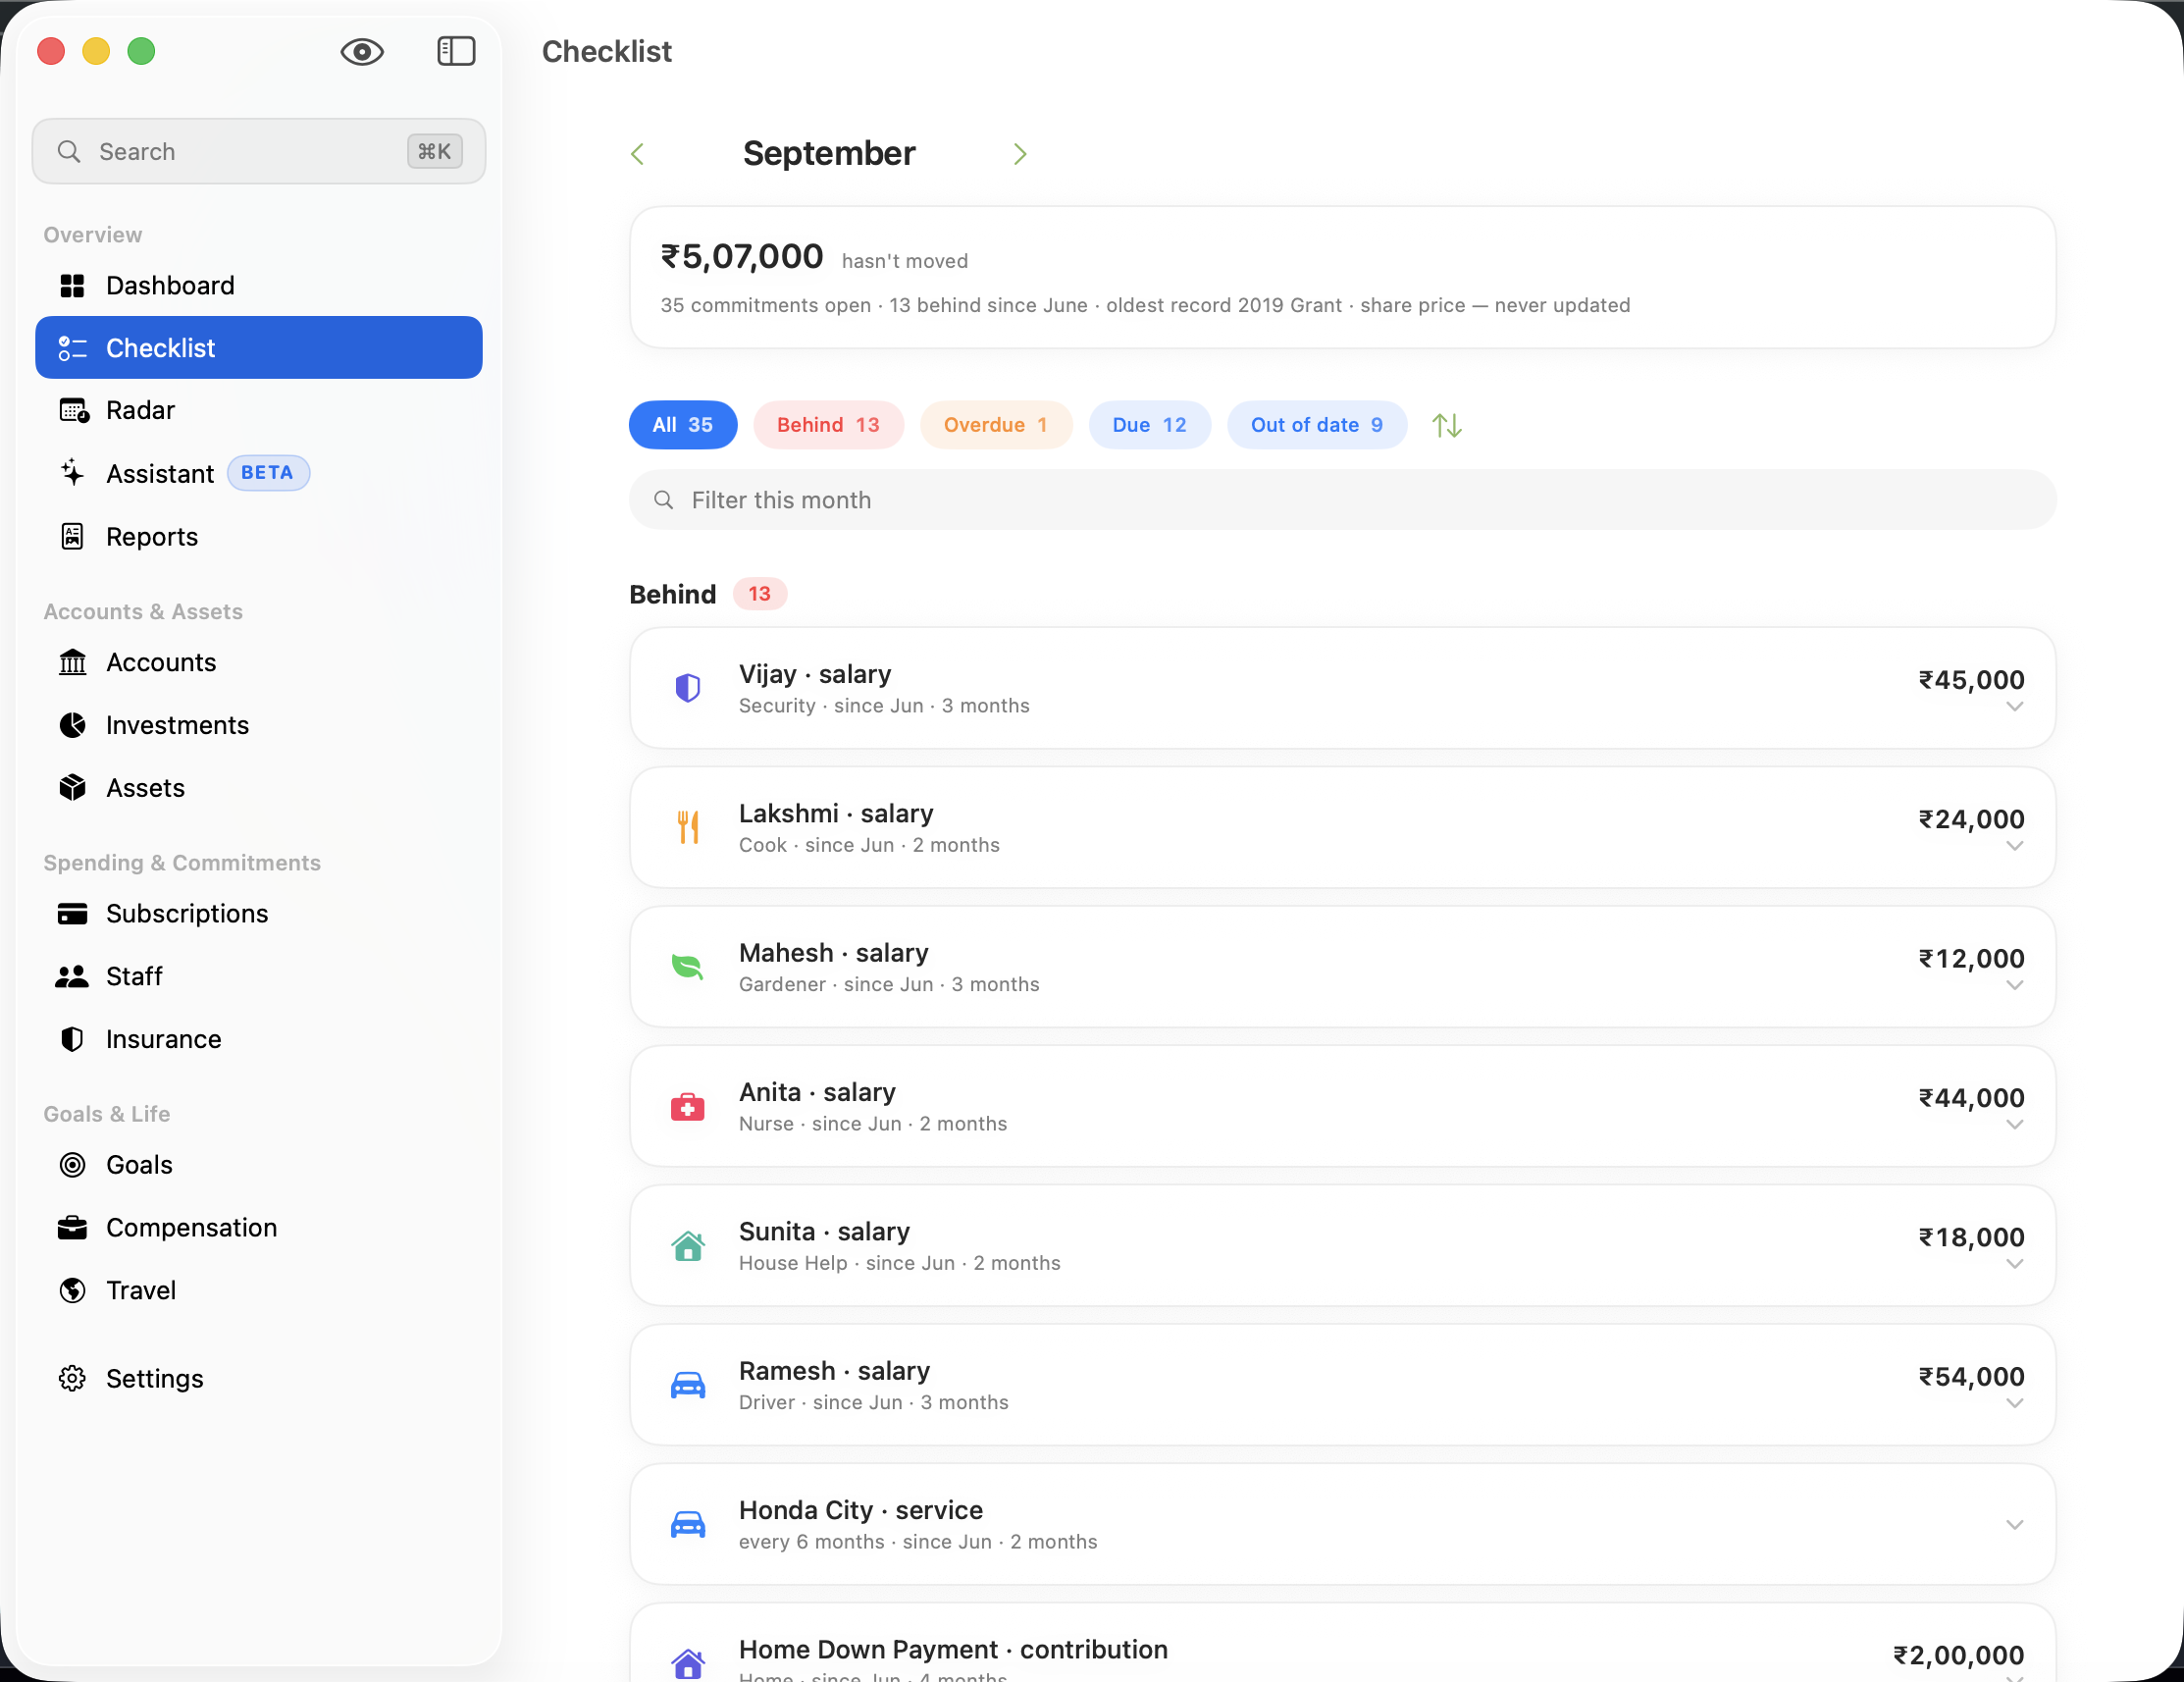2184x1682 pixels.
Task: Open Travel in sidebar
Action: 259,1290
